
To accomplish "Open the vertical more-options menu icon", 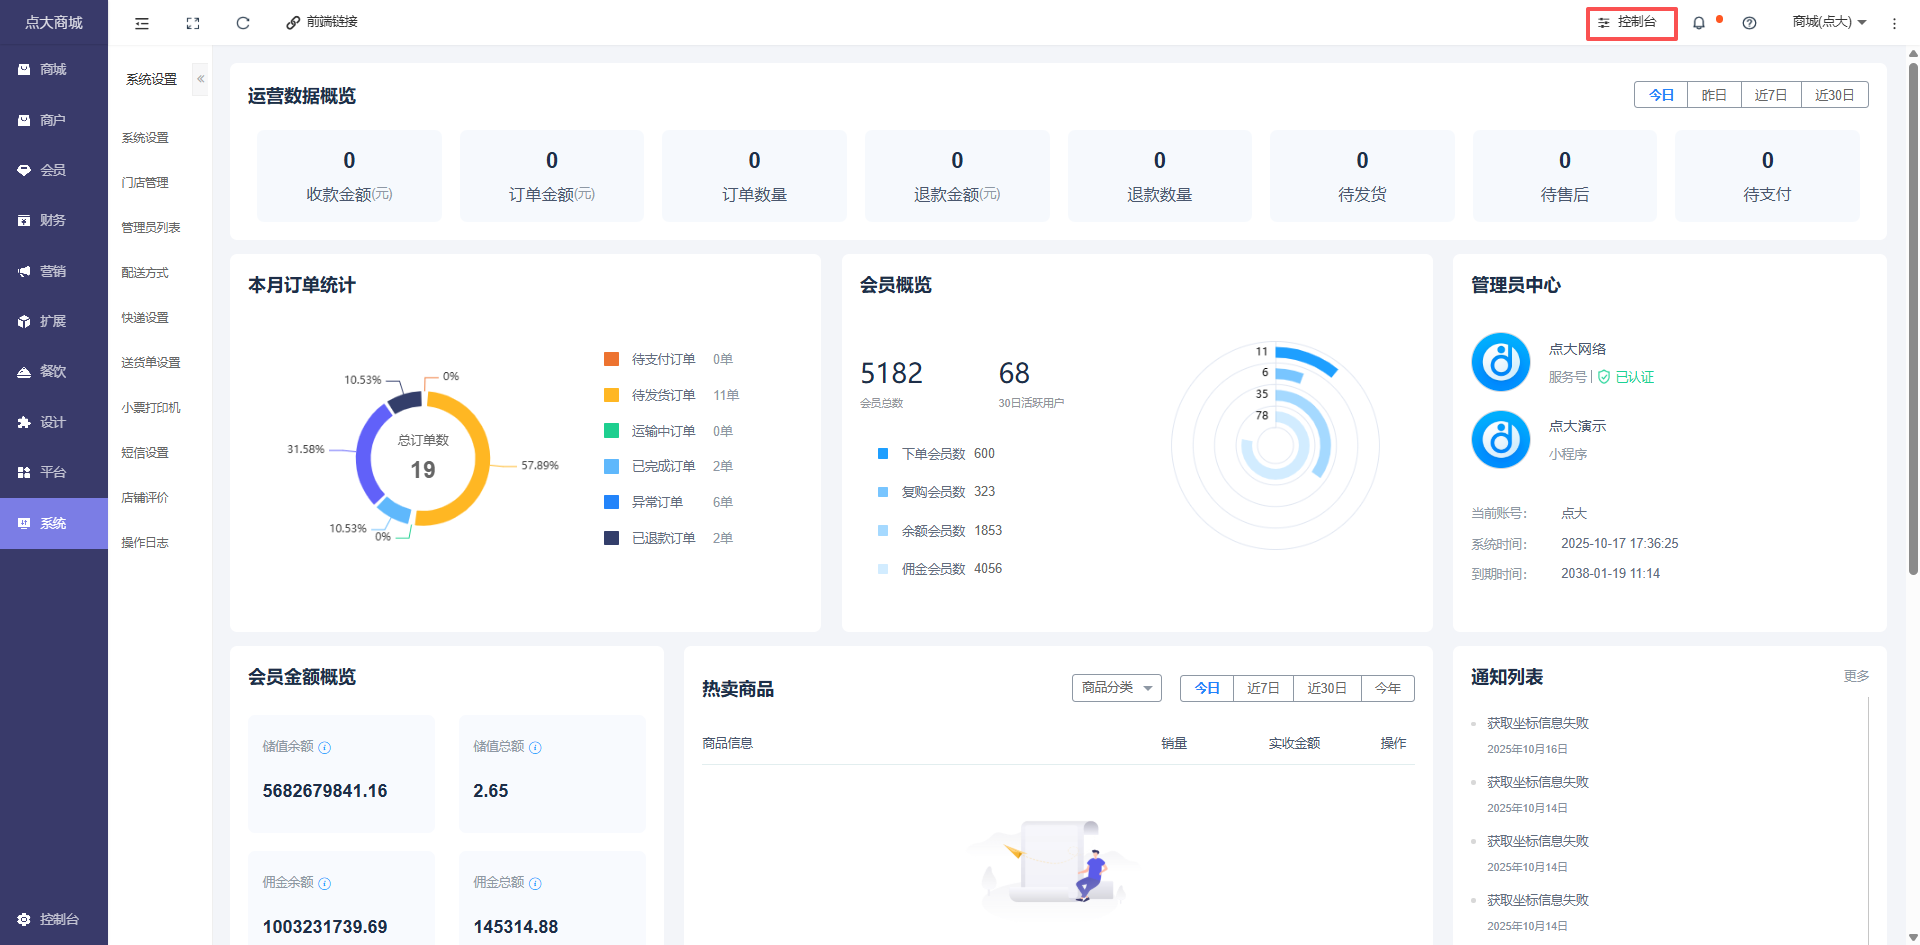I will [x=1894, y=23].
